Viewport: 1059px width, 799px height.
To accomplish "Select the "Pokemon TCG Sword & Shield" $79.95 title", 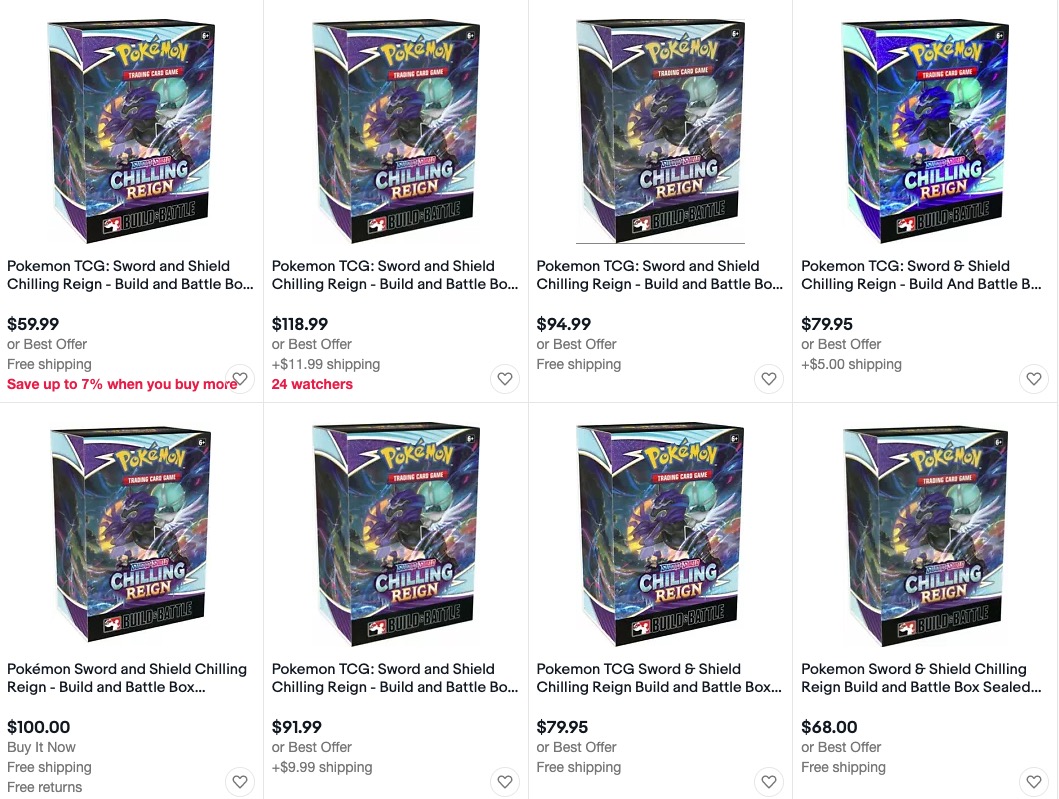I will [x=659, y=678].
